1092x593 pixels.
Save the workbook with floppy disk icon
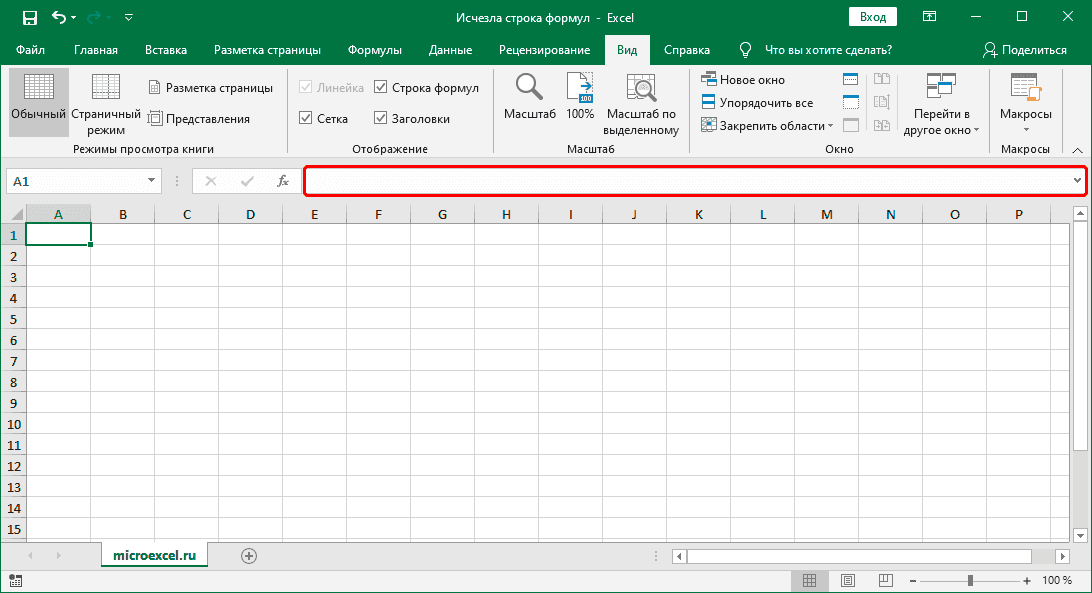[29, 17]
